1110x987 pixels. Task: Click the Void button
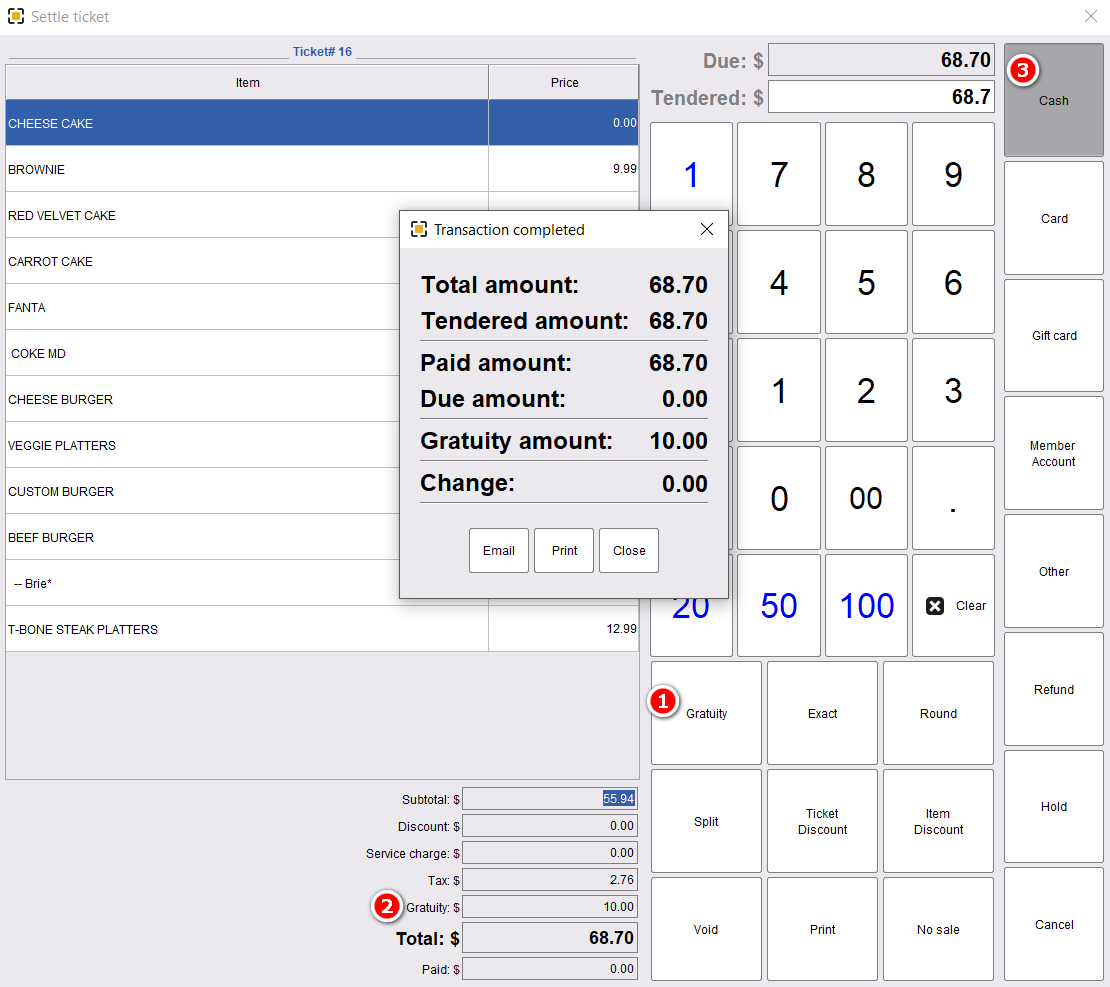[x=706, y=929]
